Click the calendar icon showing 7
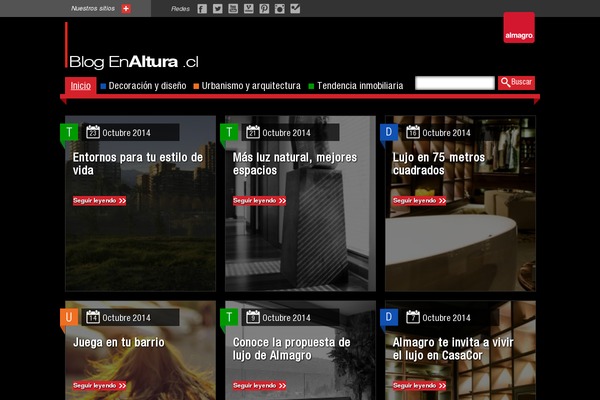This screenshot has height=400, width=600. tap(412, 317)
